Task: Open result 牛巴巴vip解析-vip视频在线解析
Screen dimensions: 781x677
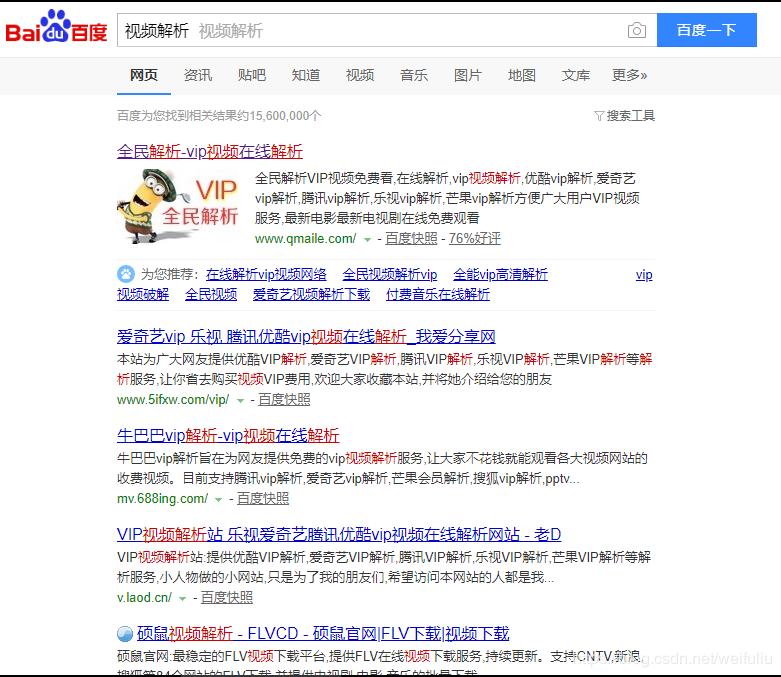Action: [228, 436]
